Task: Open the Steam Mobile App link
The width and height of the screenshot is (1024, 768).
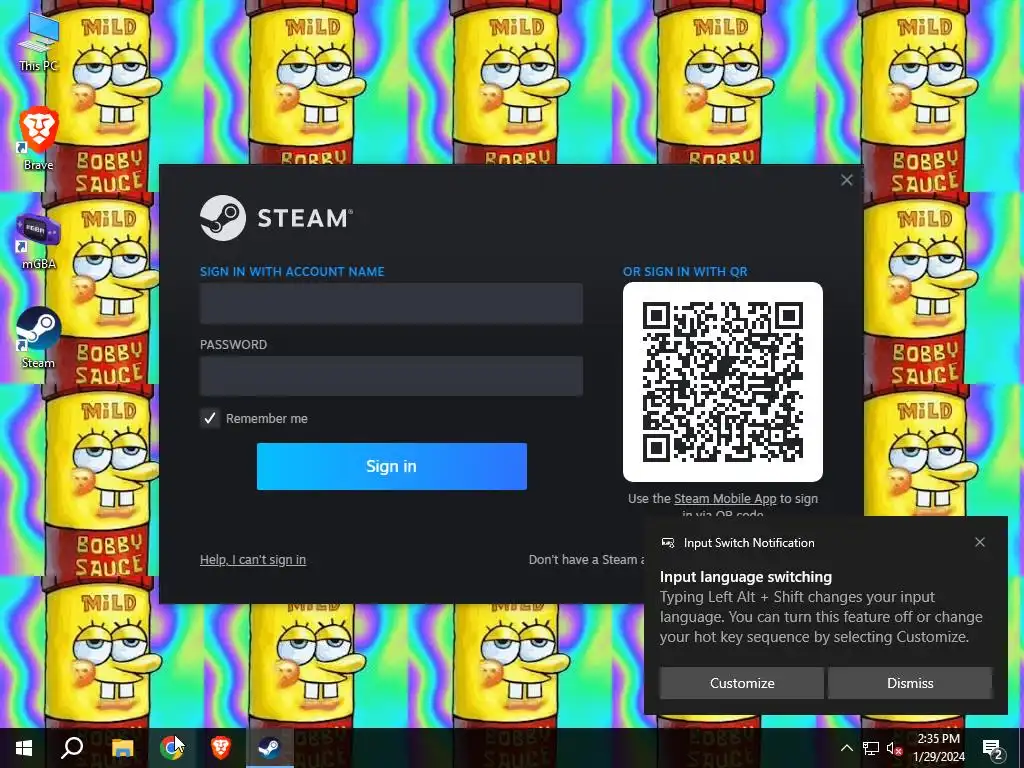Action: click(x=725, y=498)
